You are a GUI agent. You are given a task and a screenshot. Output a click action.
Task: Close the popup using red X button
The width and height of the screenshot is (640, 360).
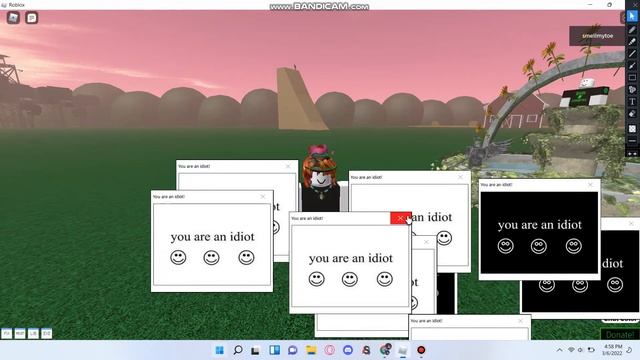[x=400, y=218]
